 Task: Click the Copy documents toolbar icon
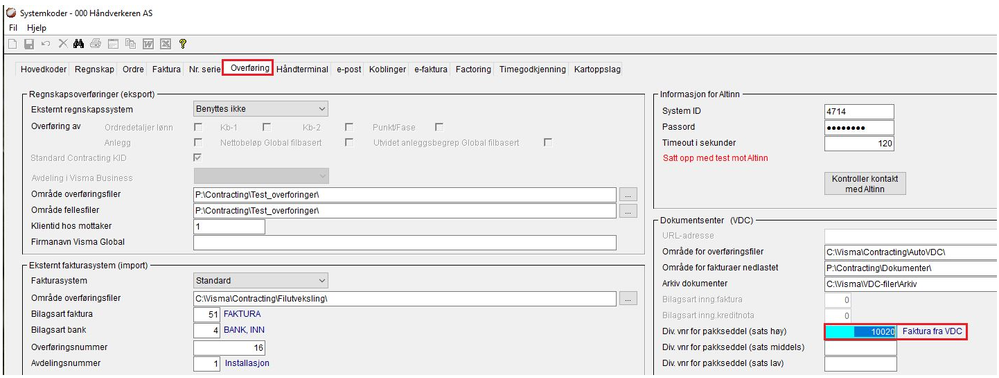(x=131, y=43)
